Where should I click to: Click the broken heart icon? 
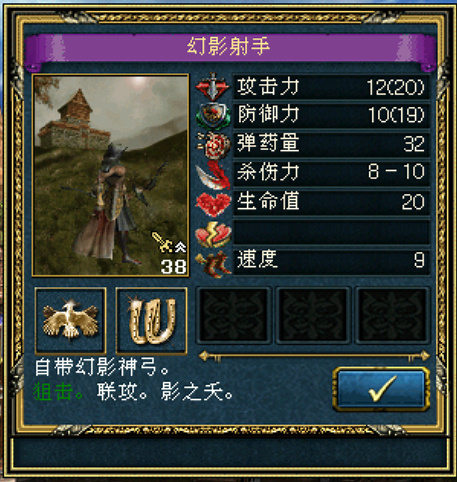pos(213,232)
